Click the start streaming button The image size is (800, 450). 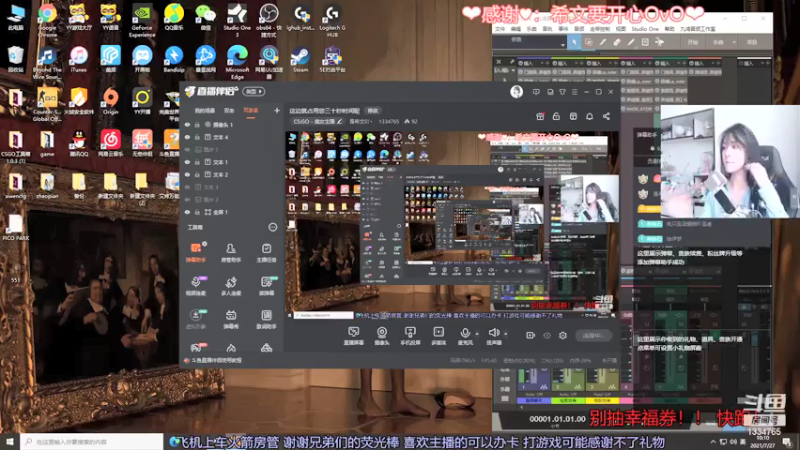(x=593, y=335)
